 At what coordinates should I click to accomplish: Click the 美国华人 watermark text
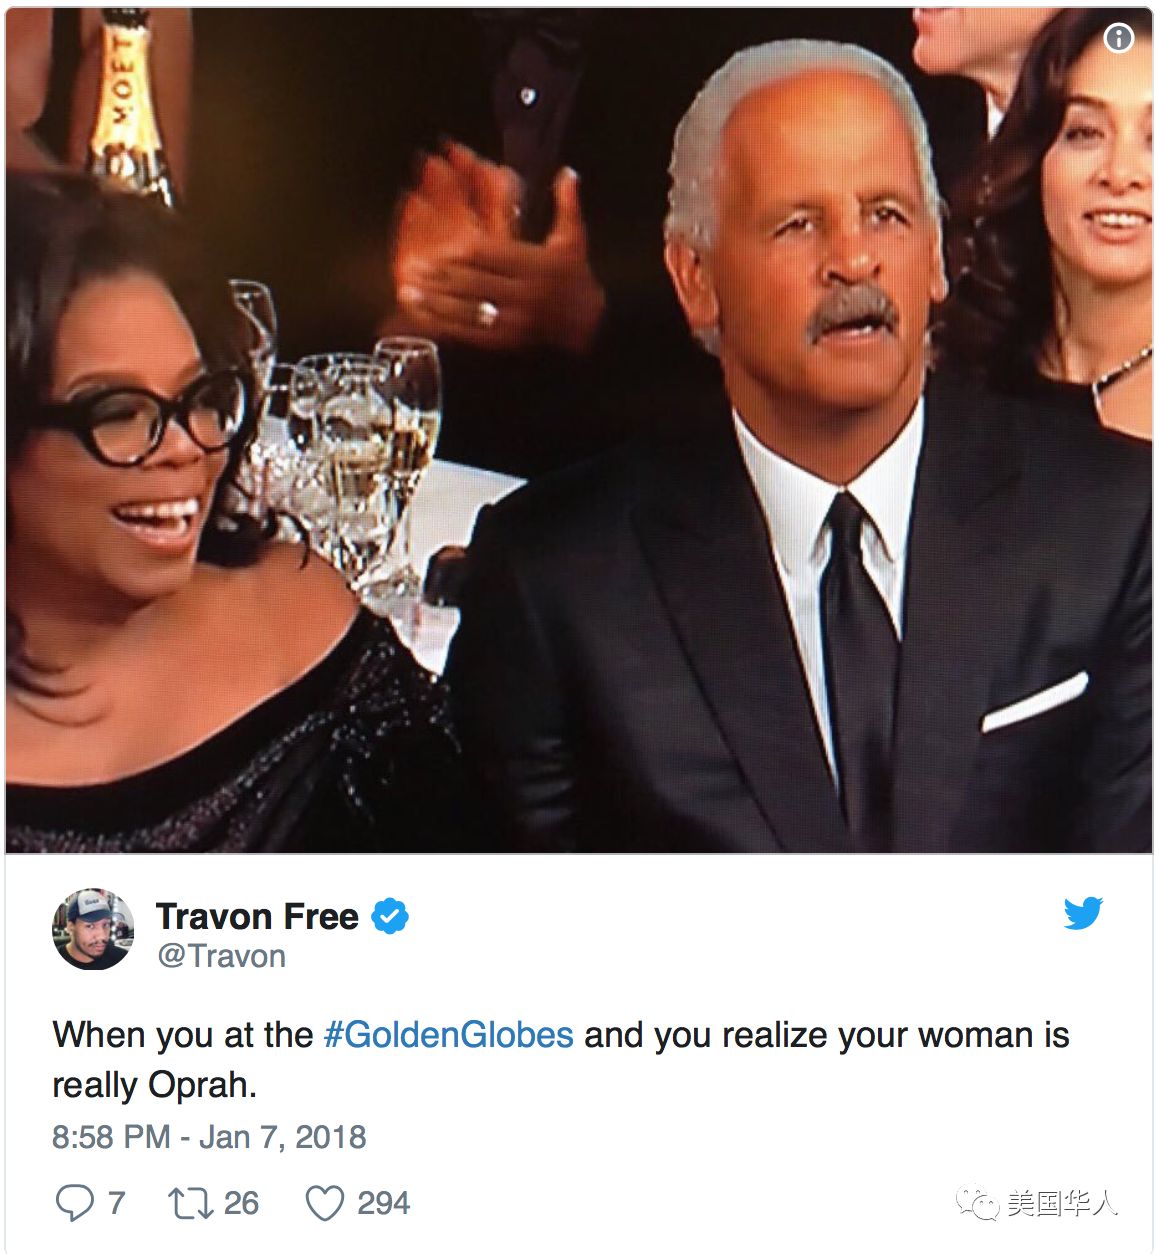click(1061, 1202)
